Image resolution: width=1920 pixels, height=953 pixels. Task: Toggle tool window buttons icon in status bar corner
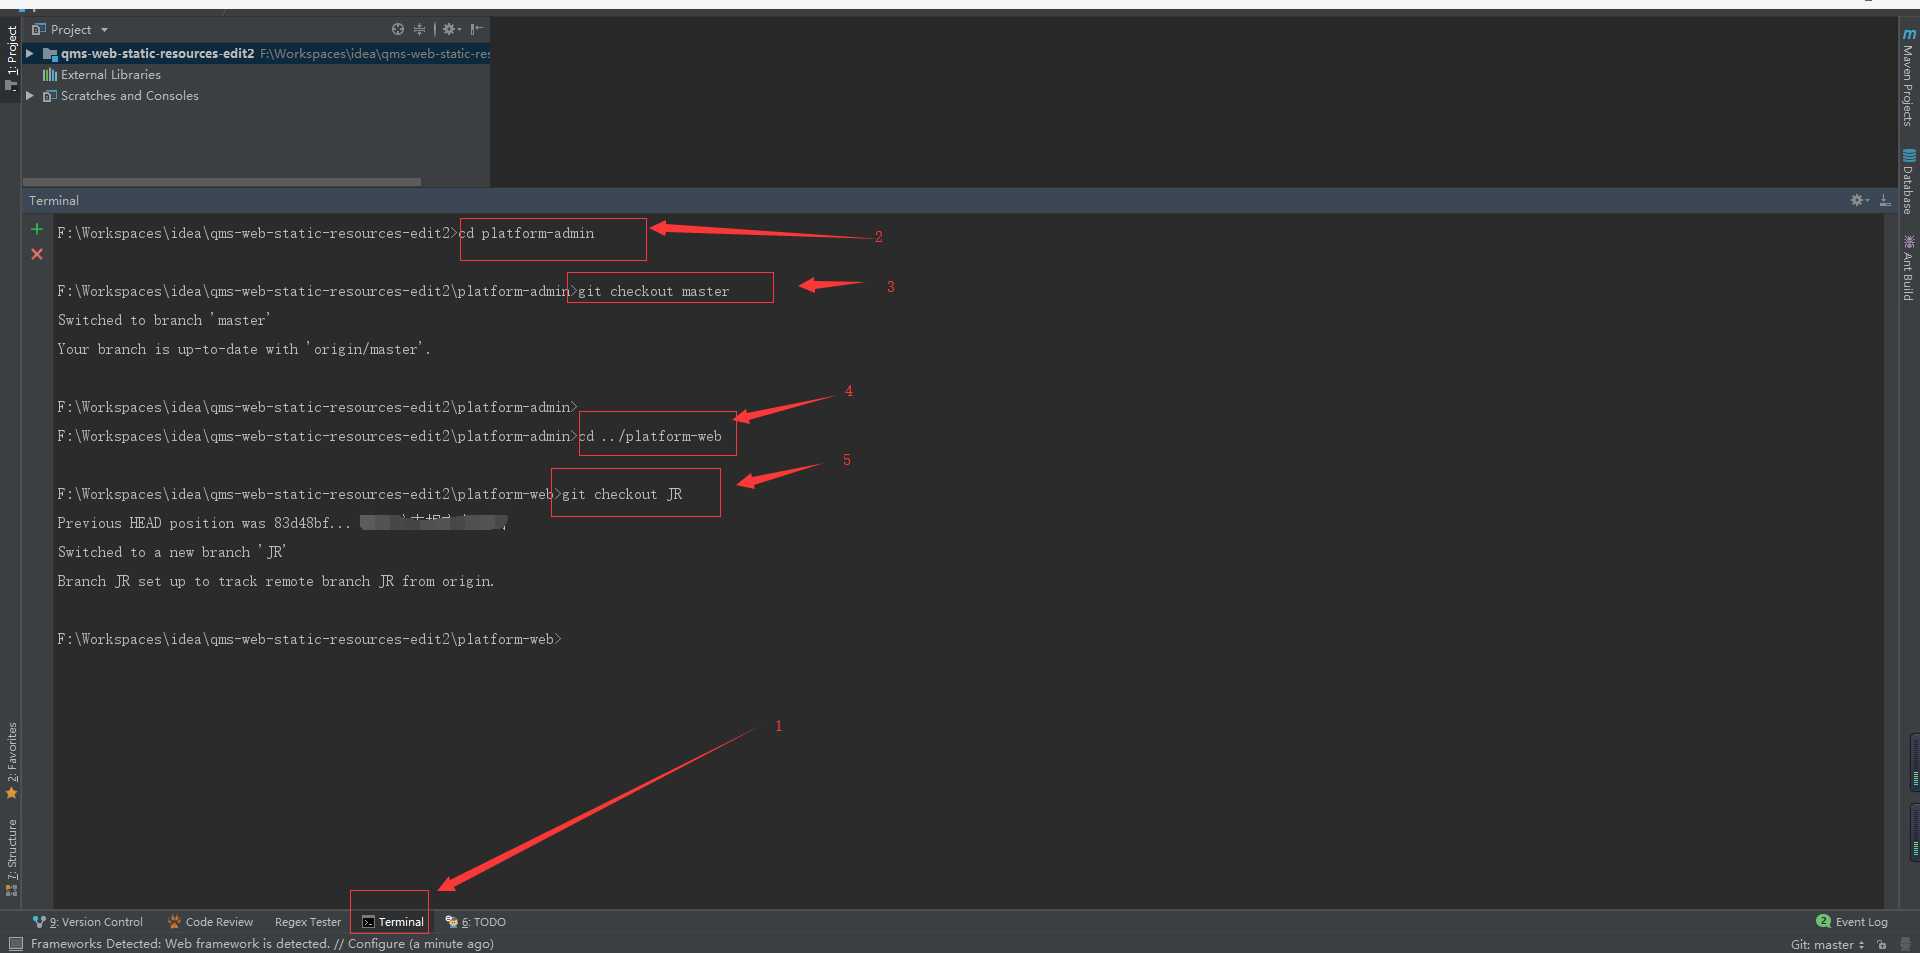(15, 944)
